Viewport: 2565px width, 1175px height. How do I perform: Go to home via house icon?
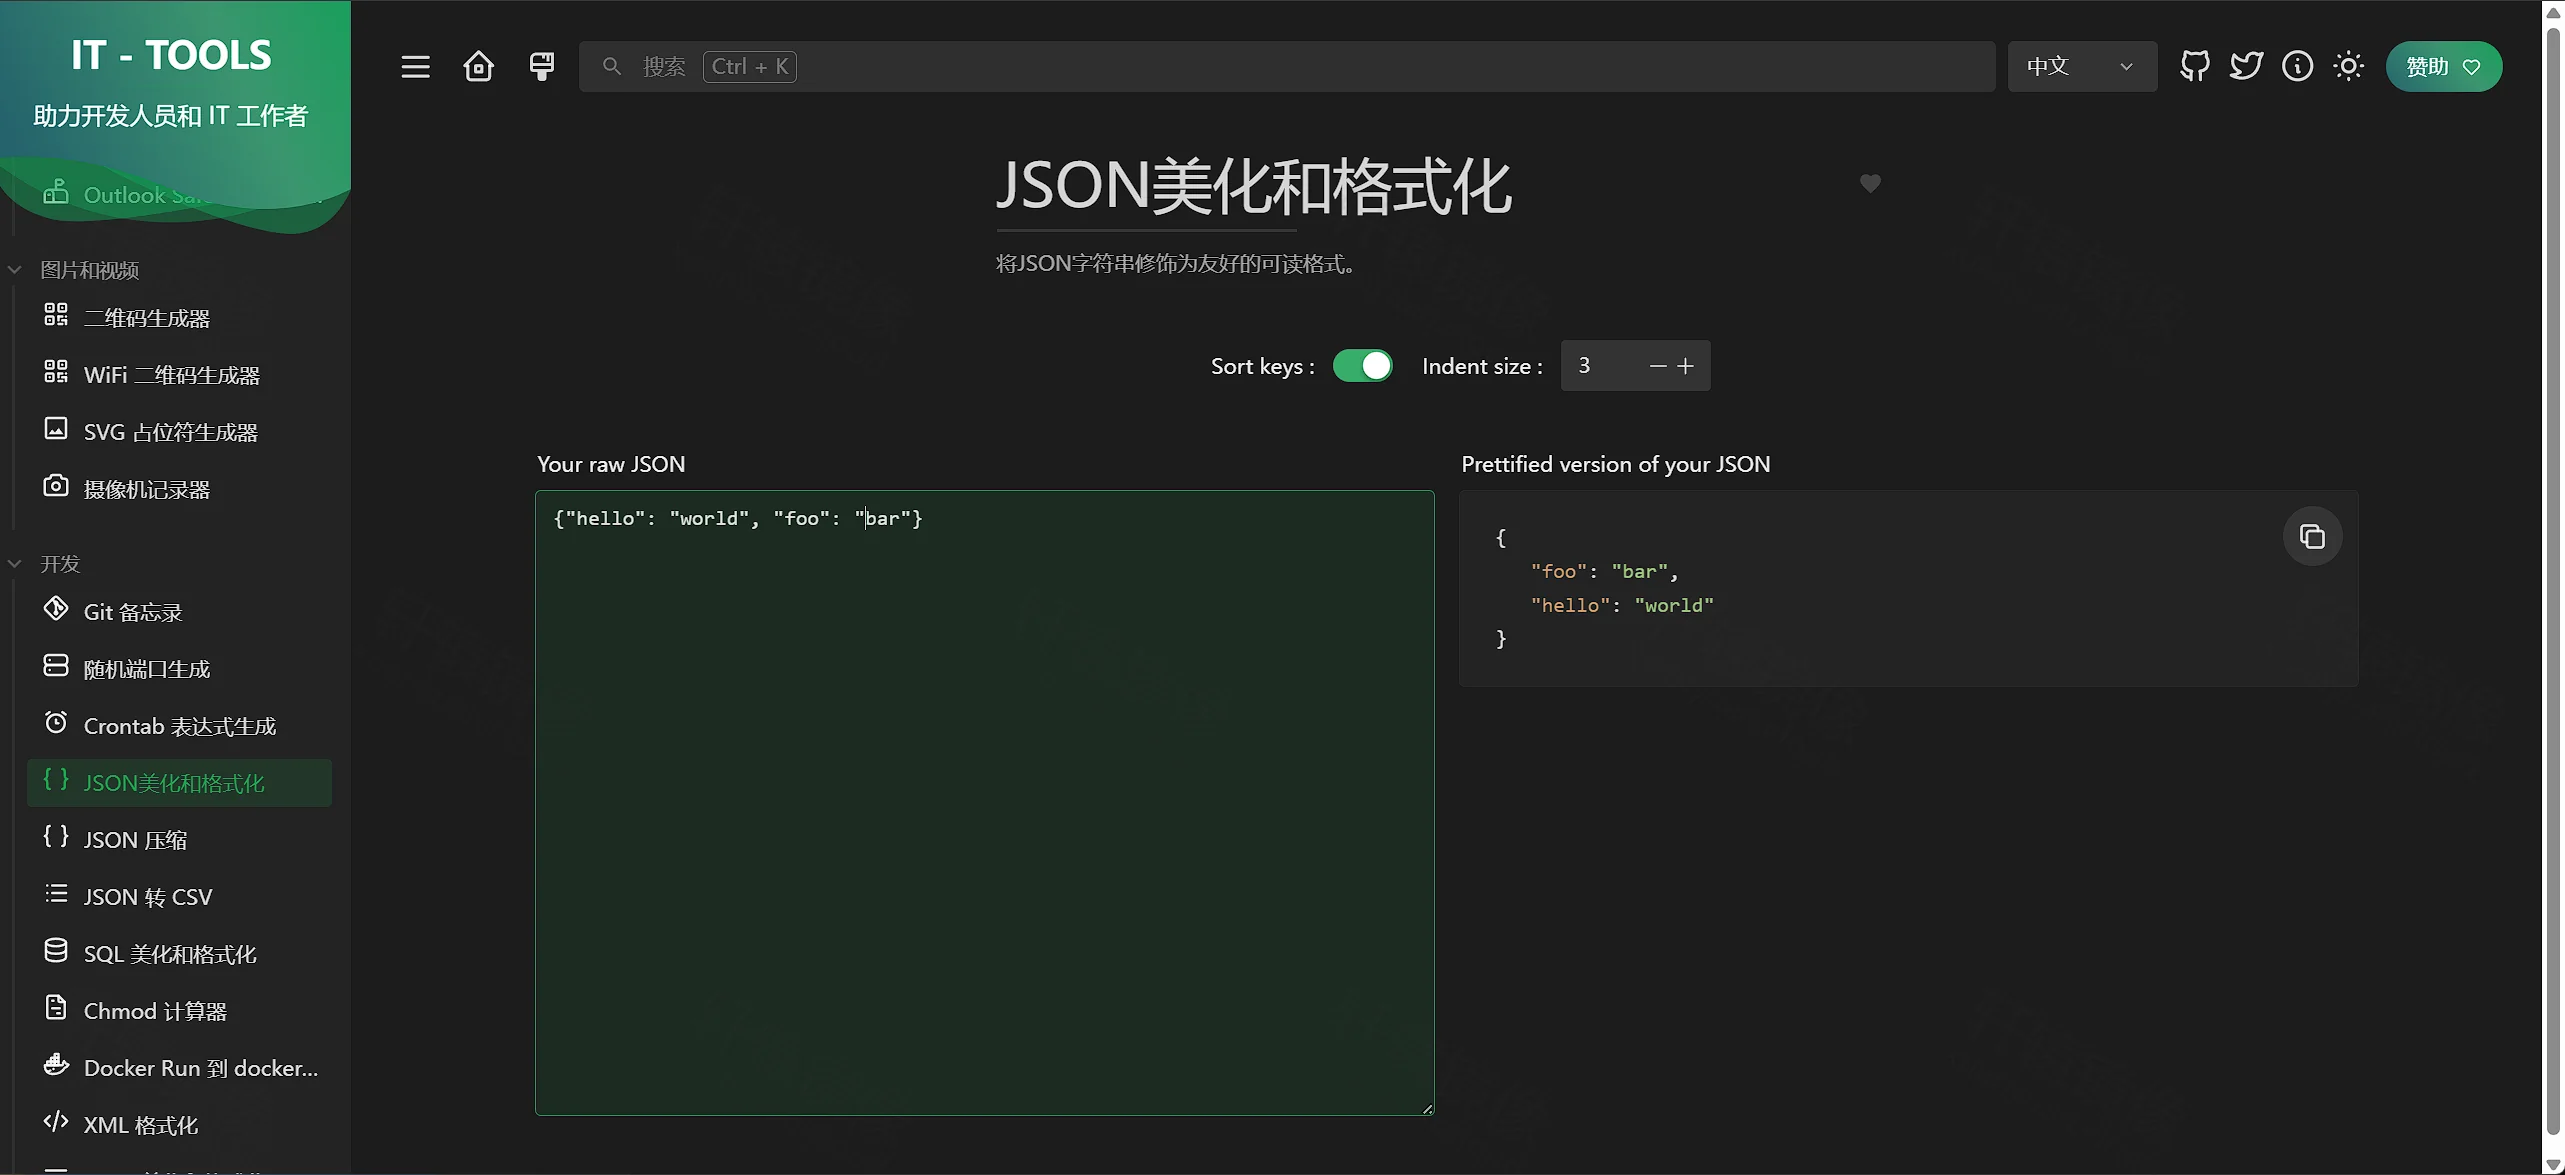pos(478,67)
